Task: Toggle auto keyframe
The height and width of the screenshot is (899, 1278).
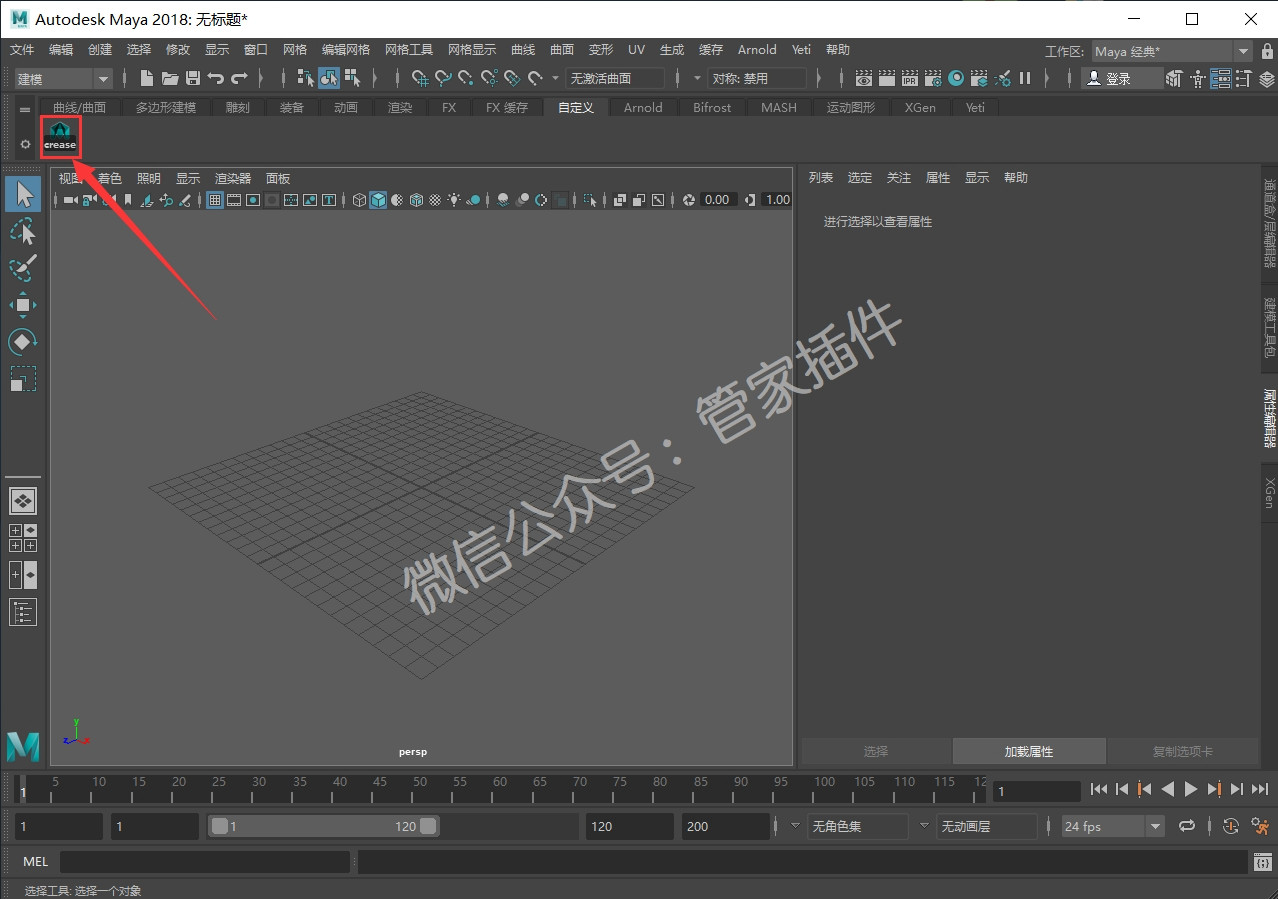Action: (1231, 827)
